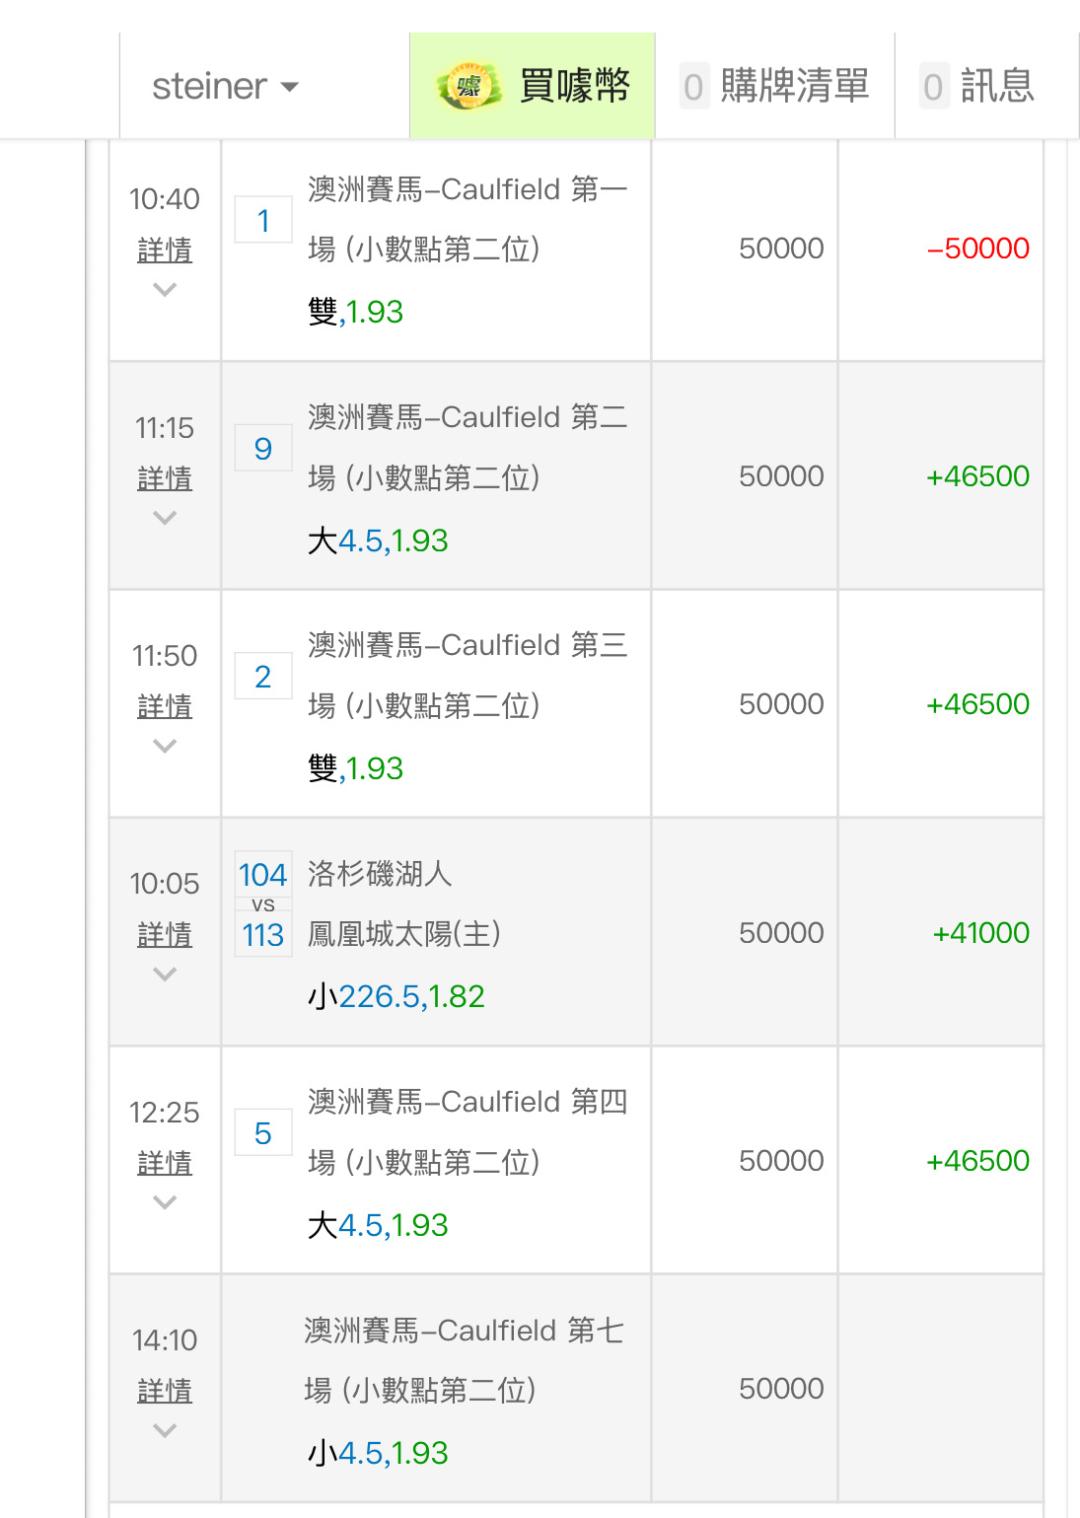Click the 洛杉磯湖人 team name
This screenshot has width=1080, height=1518.
pos(380,874)
